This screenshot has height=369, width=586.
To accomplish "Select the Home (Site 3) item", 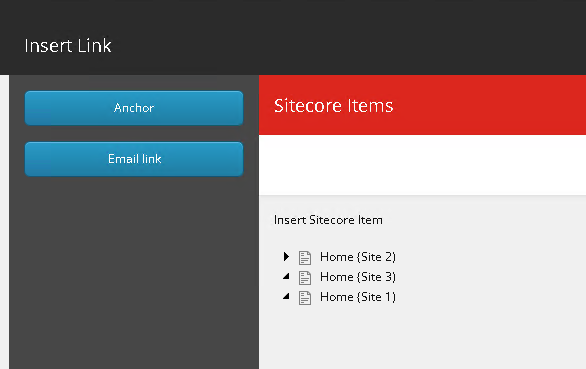I will click(x=358, y=277).
